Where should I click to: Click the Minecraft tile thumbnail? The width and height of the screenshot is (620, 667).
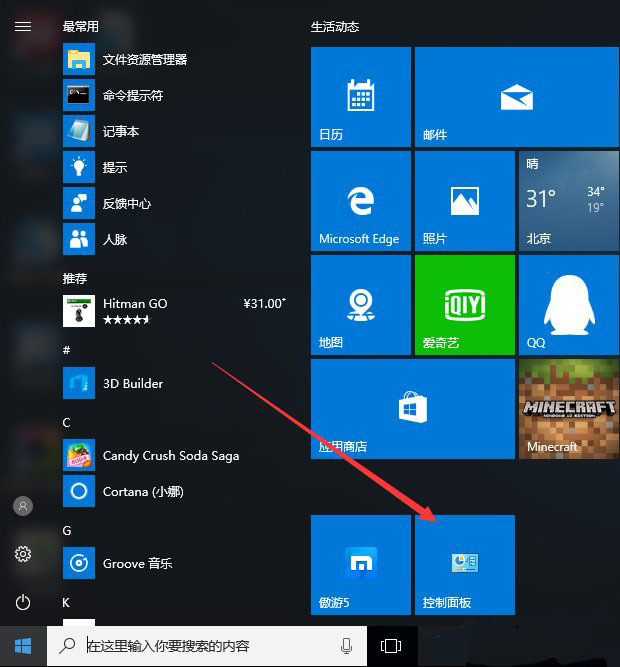568,409
